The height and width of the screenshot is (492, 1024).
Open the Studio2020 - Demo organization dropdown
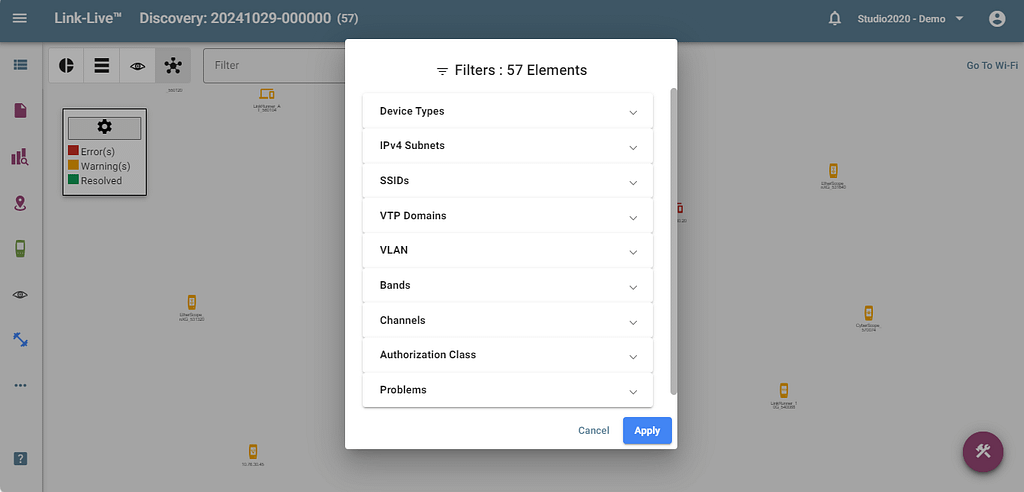click(x=909, y=19)
